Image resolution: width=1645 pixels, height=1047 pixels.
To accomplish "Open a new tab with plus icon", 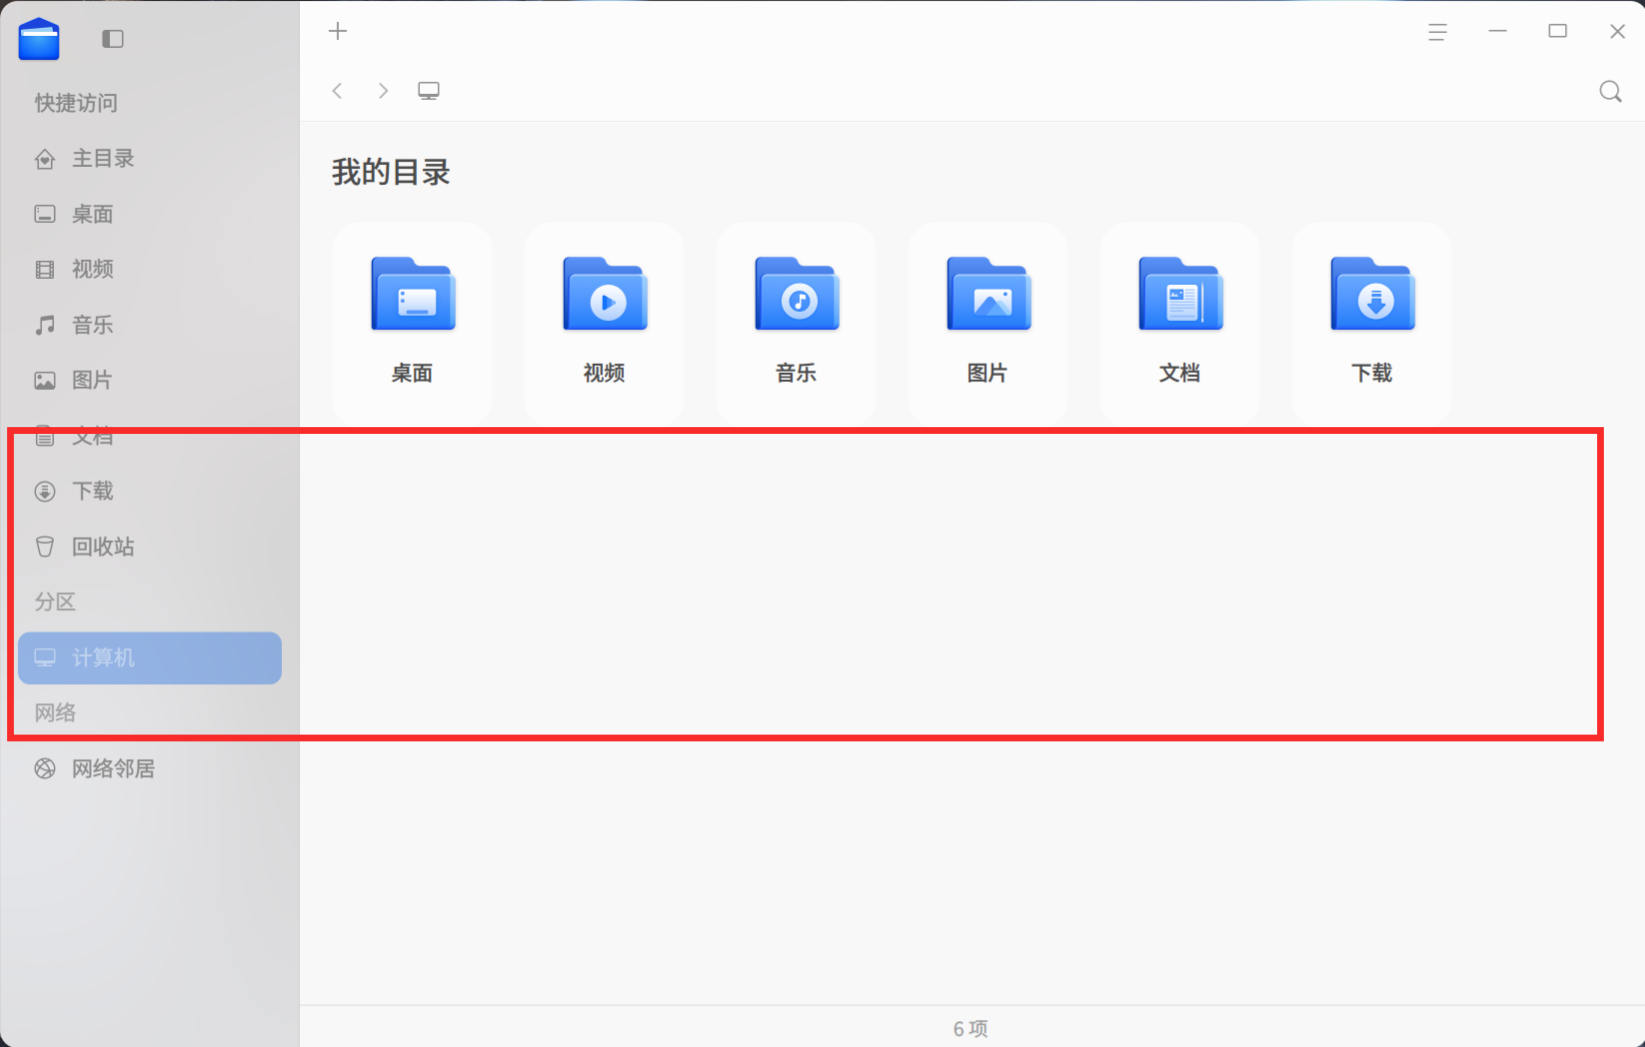I will [338, 31].
